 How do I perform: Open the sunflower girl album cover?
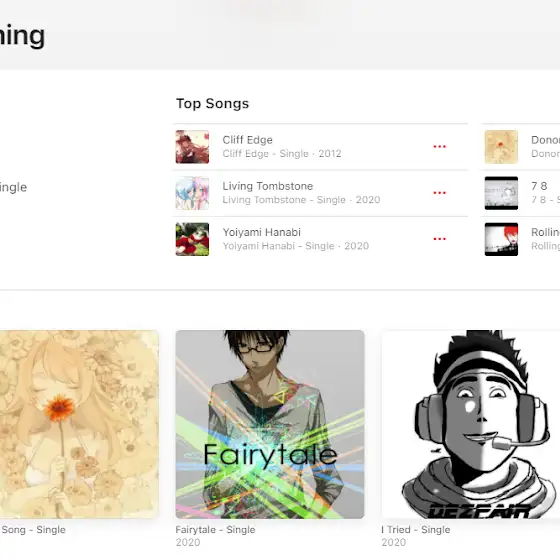coord(79,424)
